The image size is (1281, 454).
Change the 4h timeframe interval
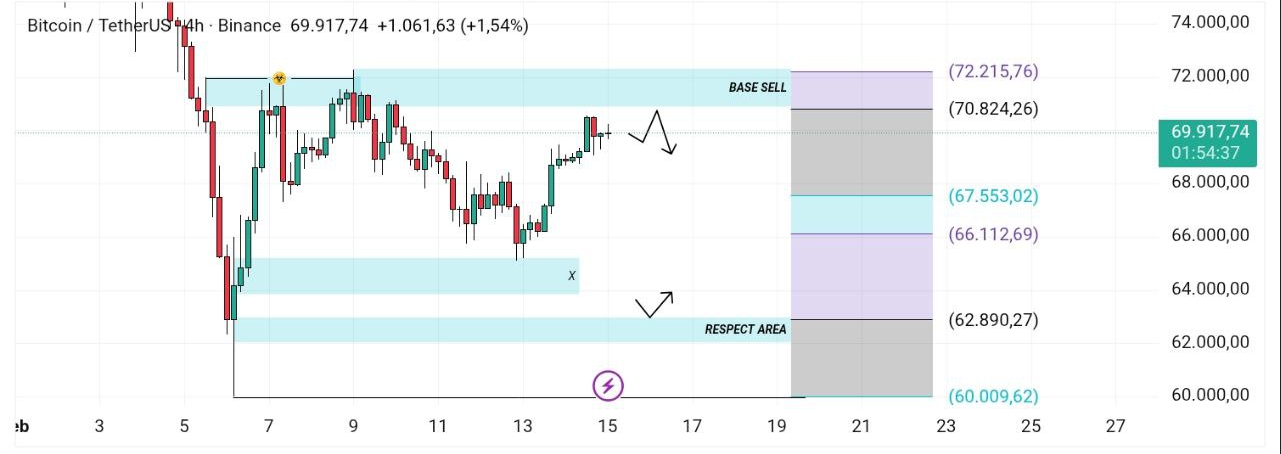pyautogui.click(x=192, y=25)
